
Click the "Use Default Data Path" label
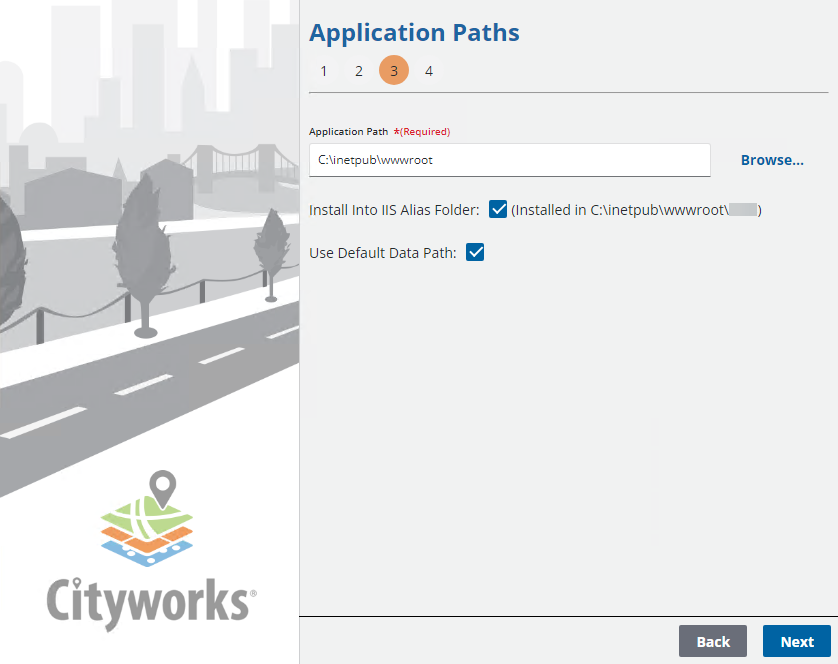tap(383, 253)
